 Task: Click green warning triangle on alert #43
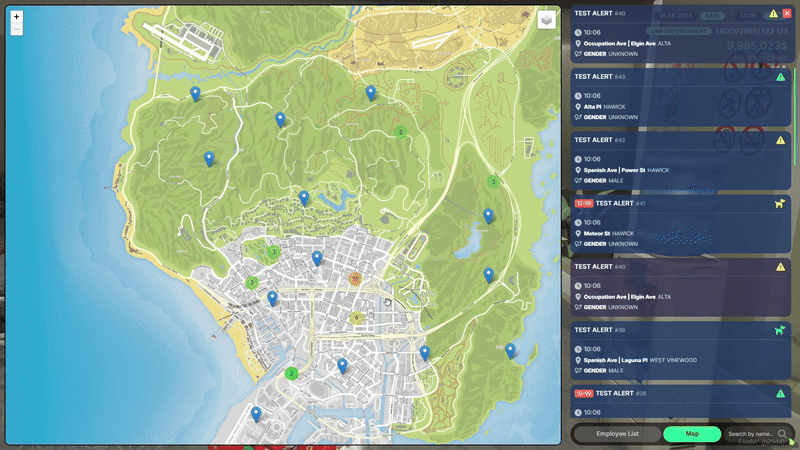coord(780,77)
